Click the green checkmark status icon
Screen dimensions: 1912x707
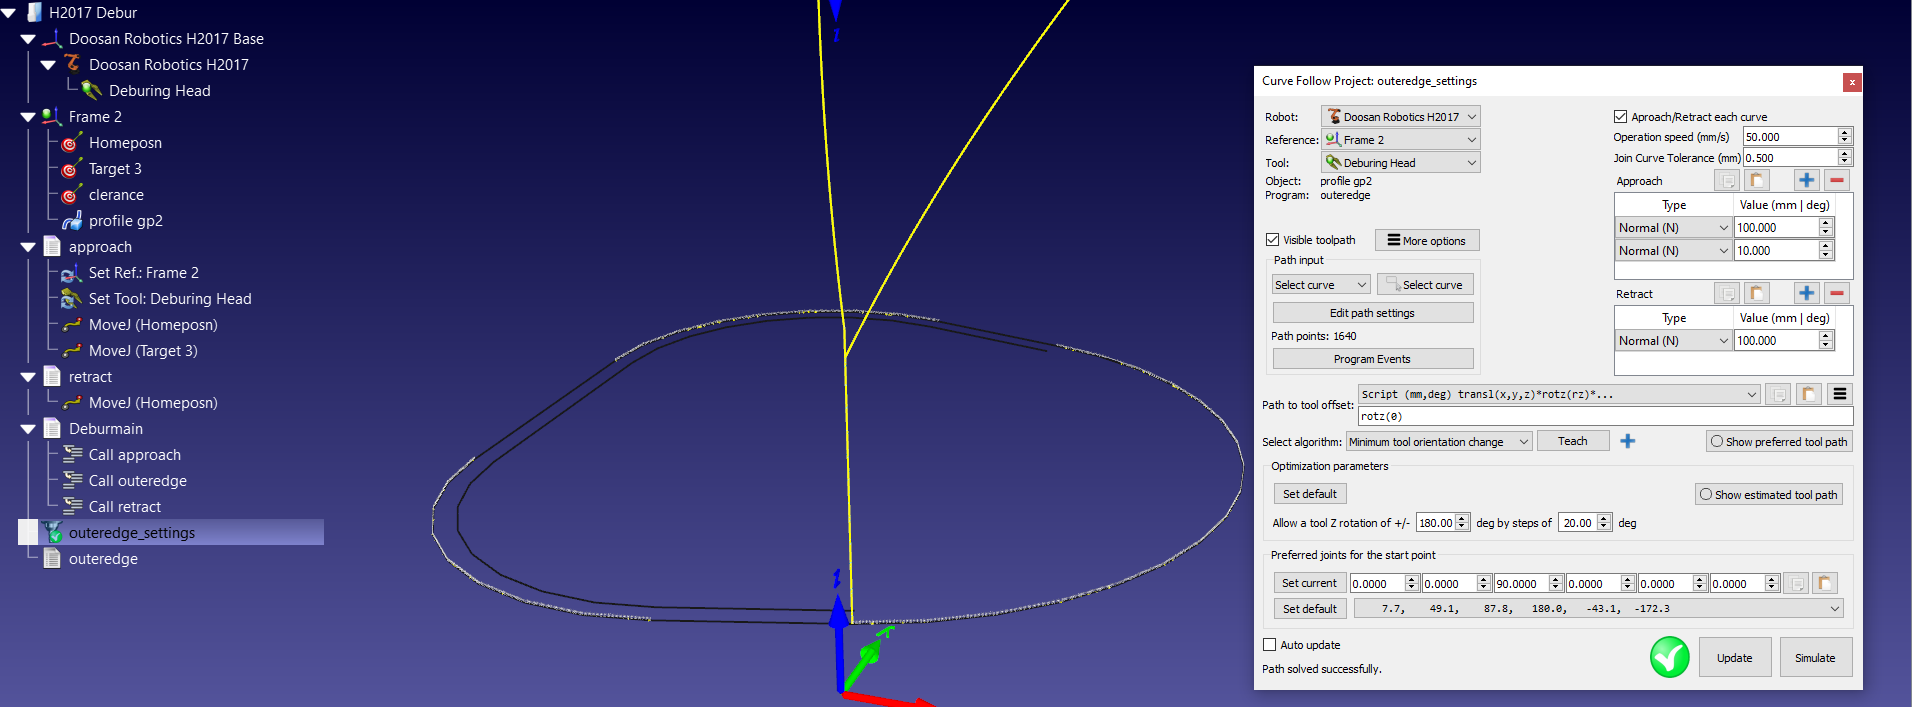point(1669,657)
